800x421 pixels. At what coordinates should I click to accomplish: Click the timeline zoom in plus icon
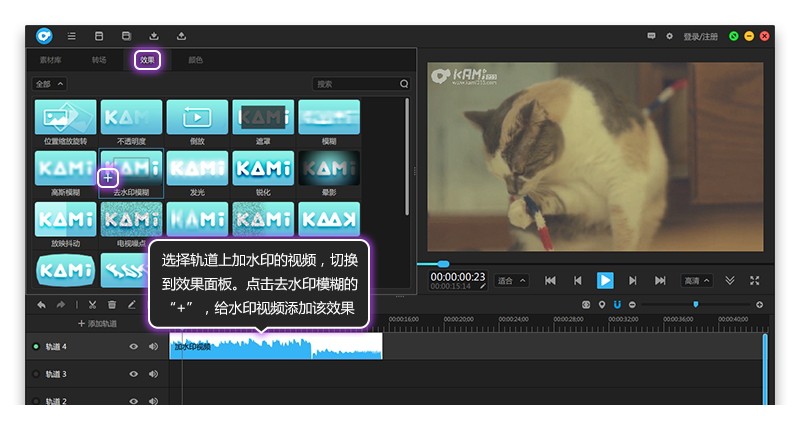(x=759, y=305)
